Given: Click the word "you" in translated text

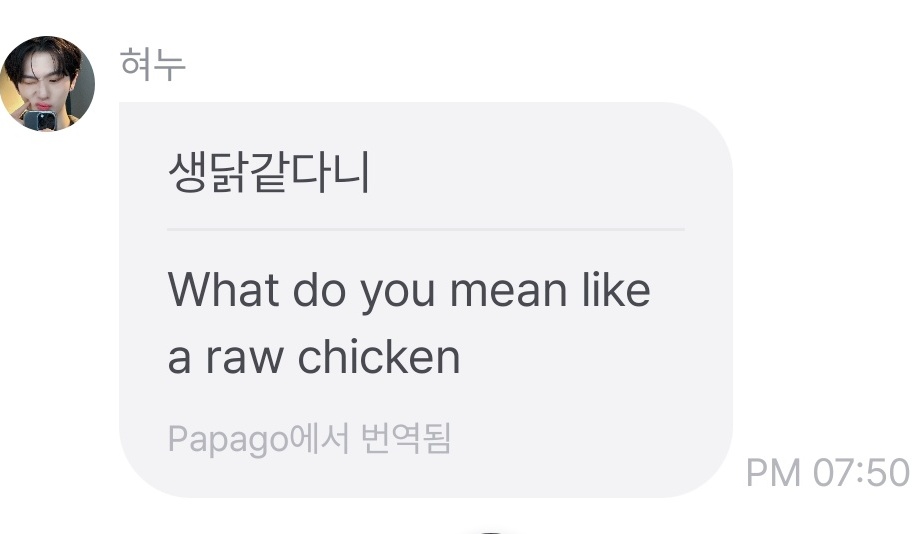Looking at the screenshot, I should tap(398, 294).
